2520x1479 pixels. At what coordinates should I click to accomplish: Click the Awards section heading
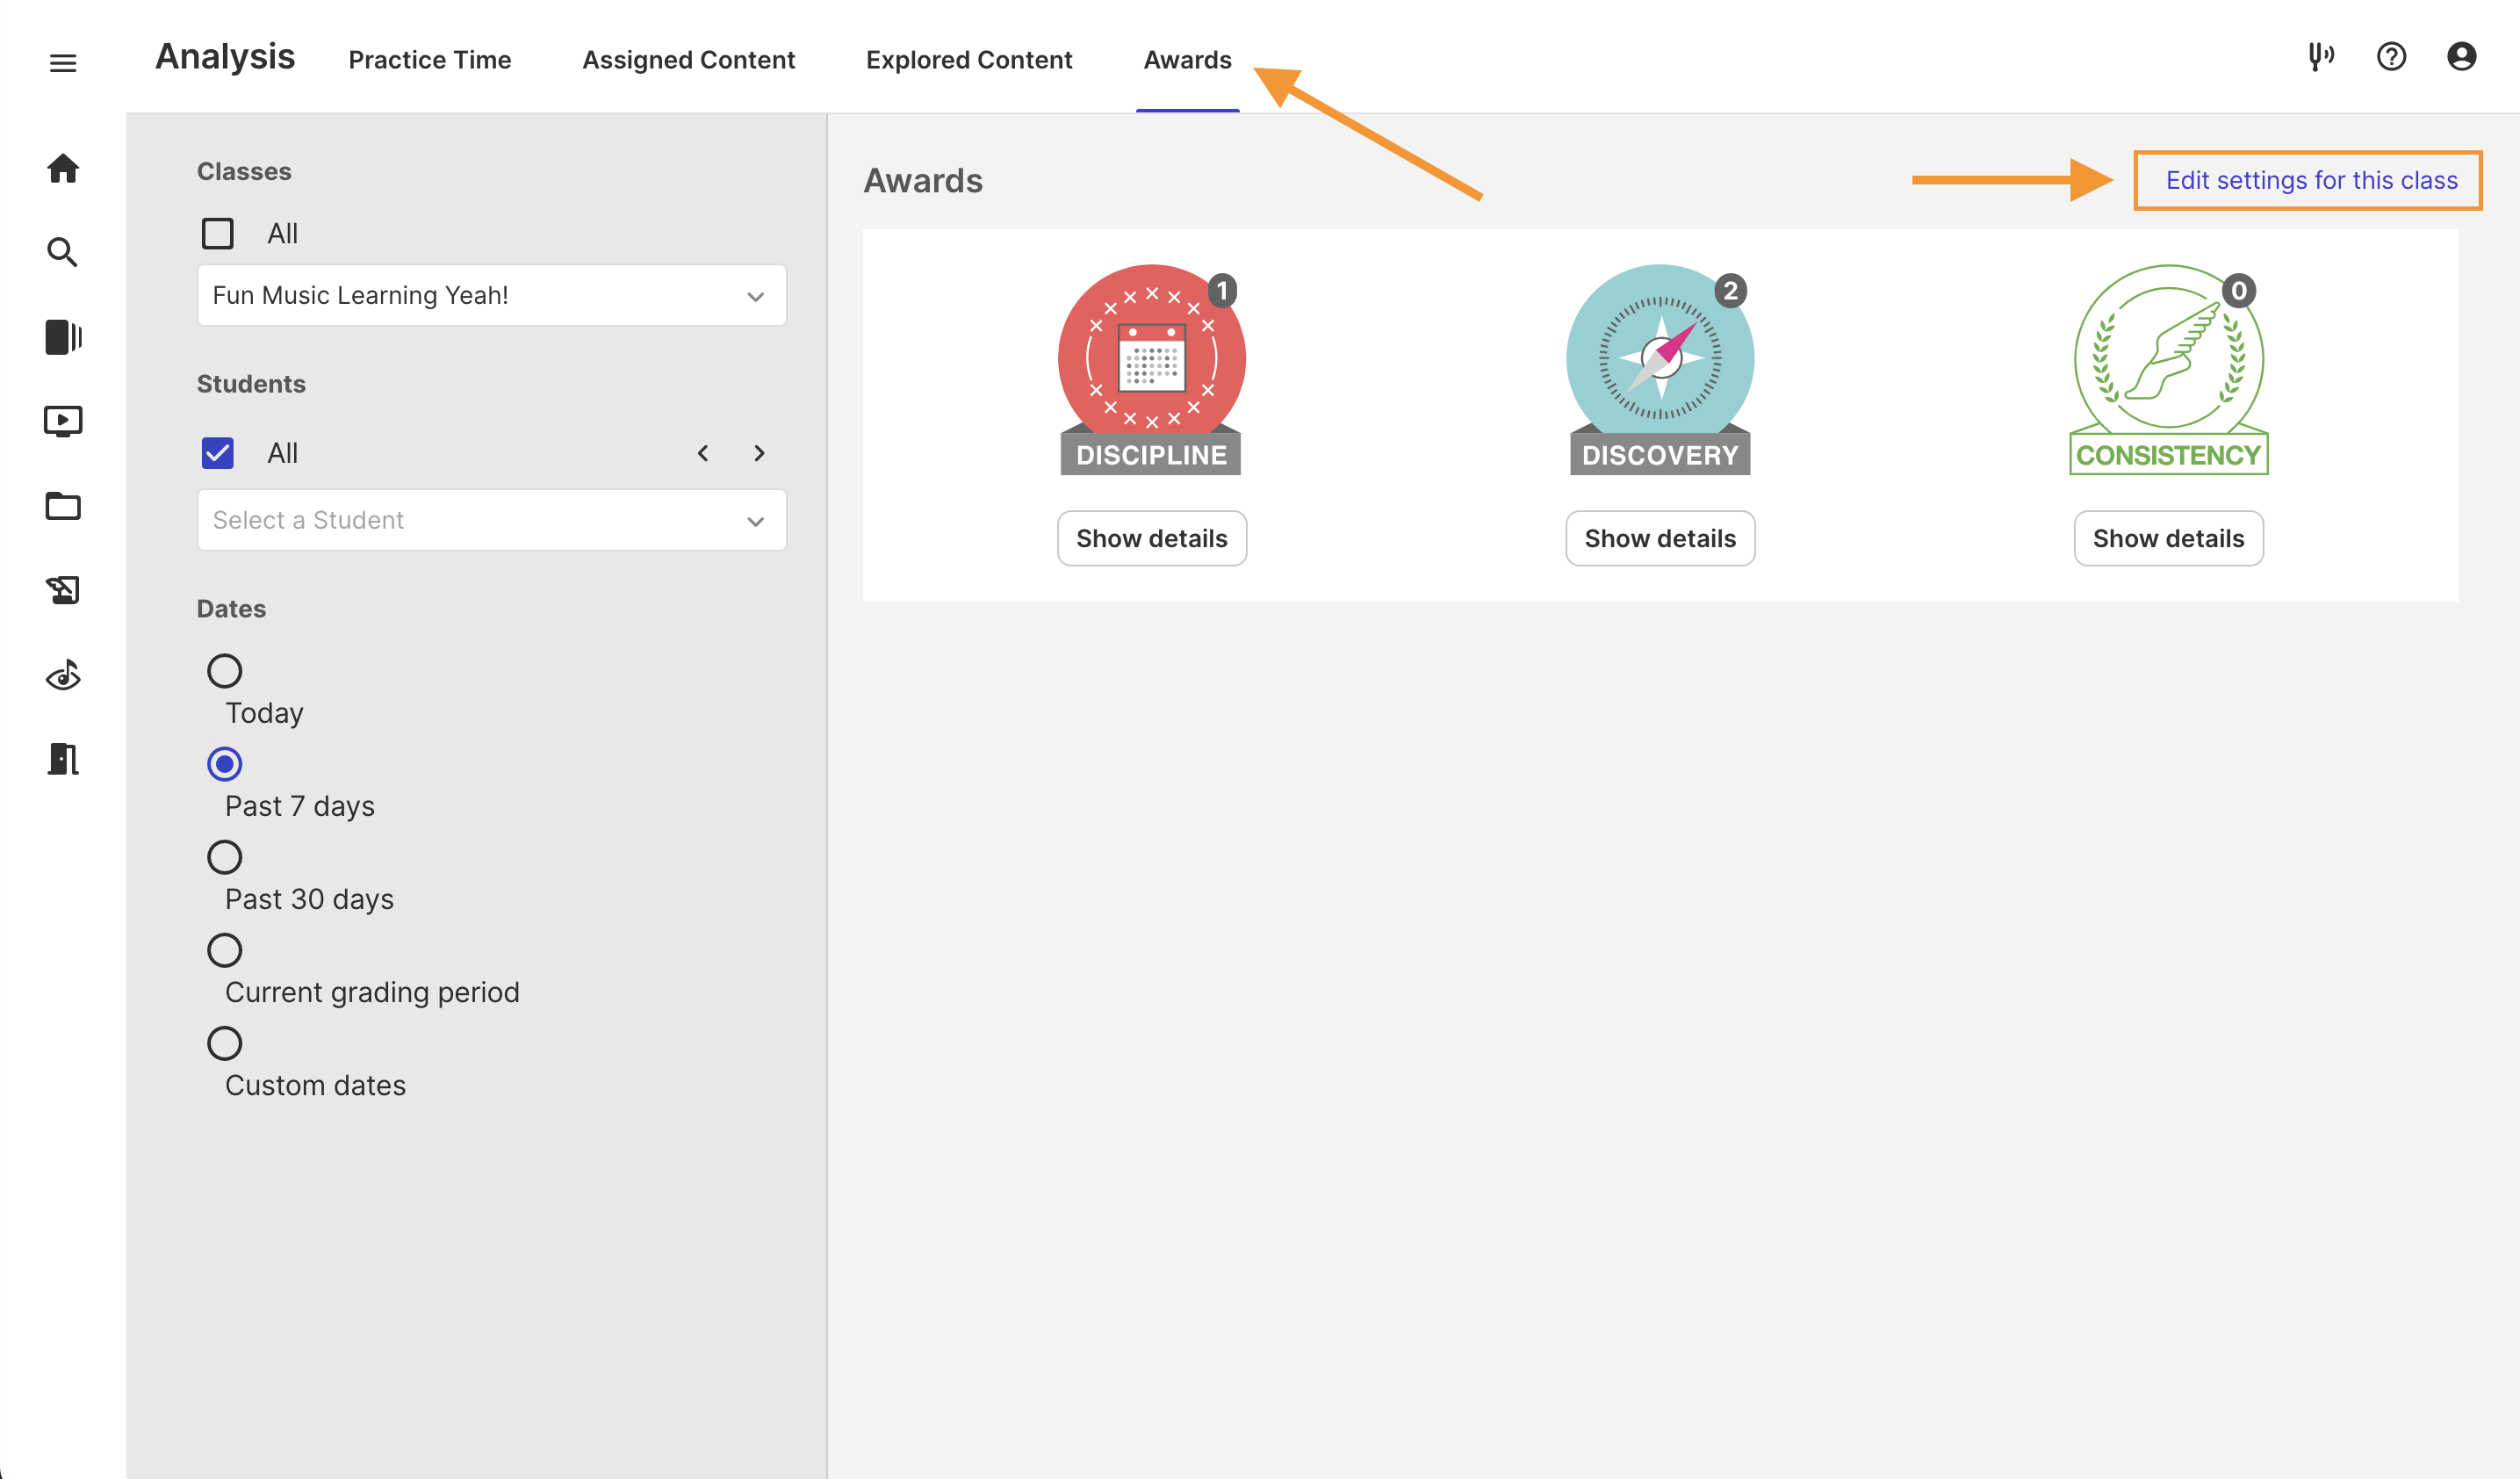coord(923,181)
